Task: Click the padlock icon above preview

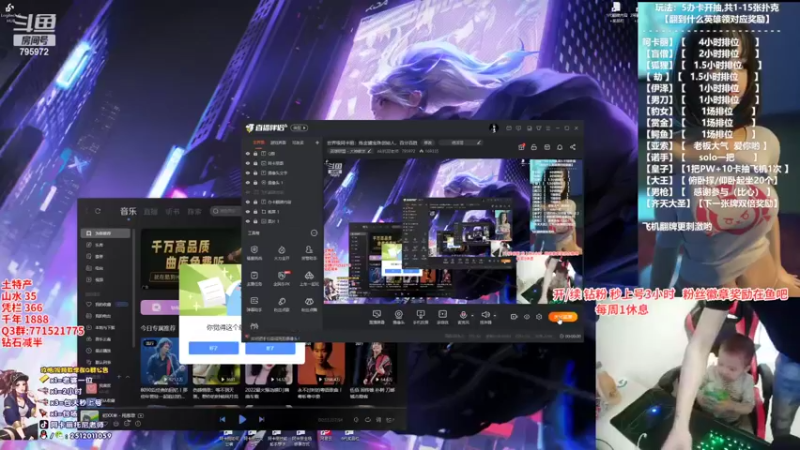Action: [x=534, y=147]
